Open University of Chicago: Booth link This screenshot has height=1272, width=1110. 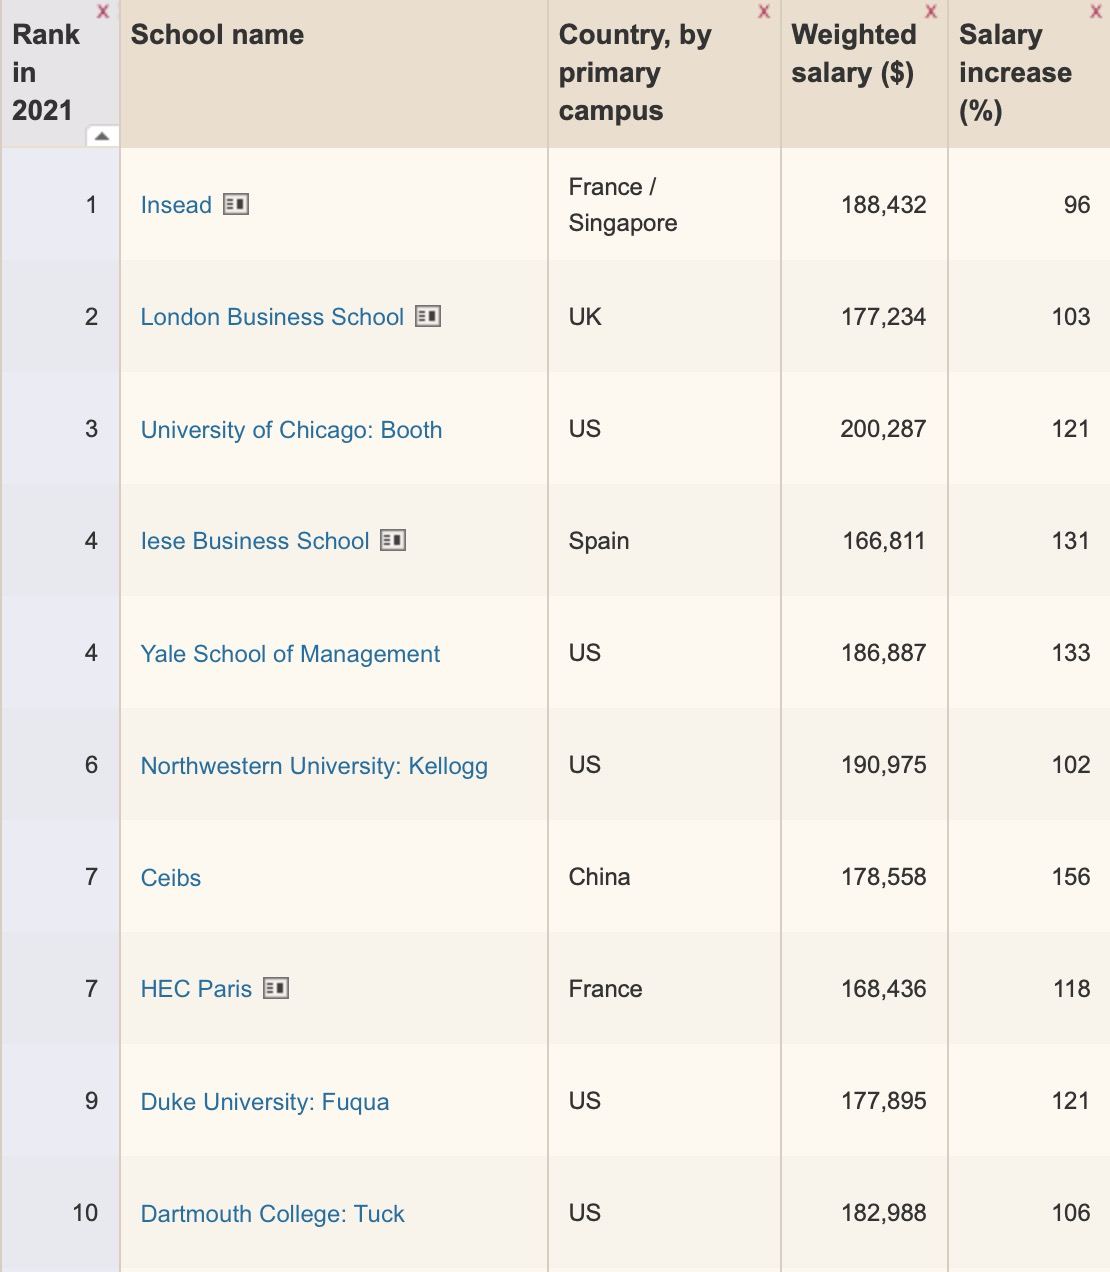click(x=291, y=430)
